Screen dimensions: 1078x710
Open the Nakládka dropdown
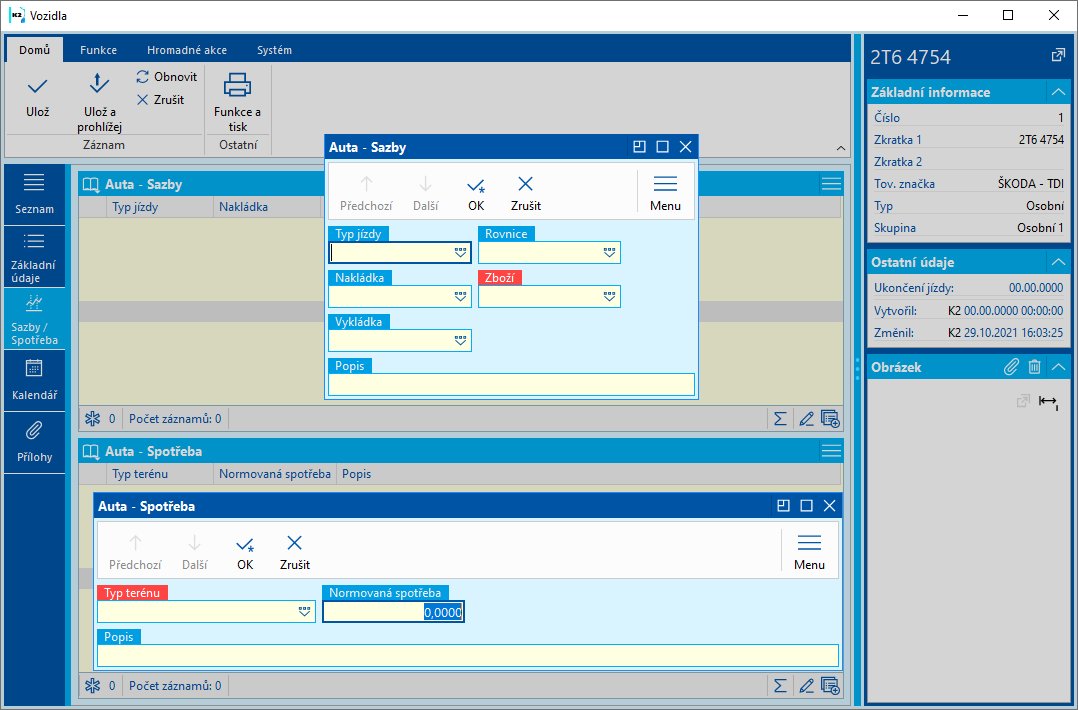click(x=460, y=297)
